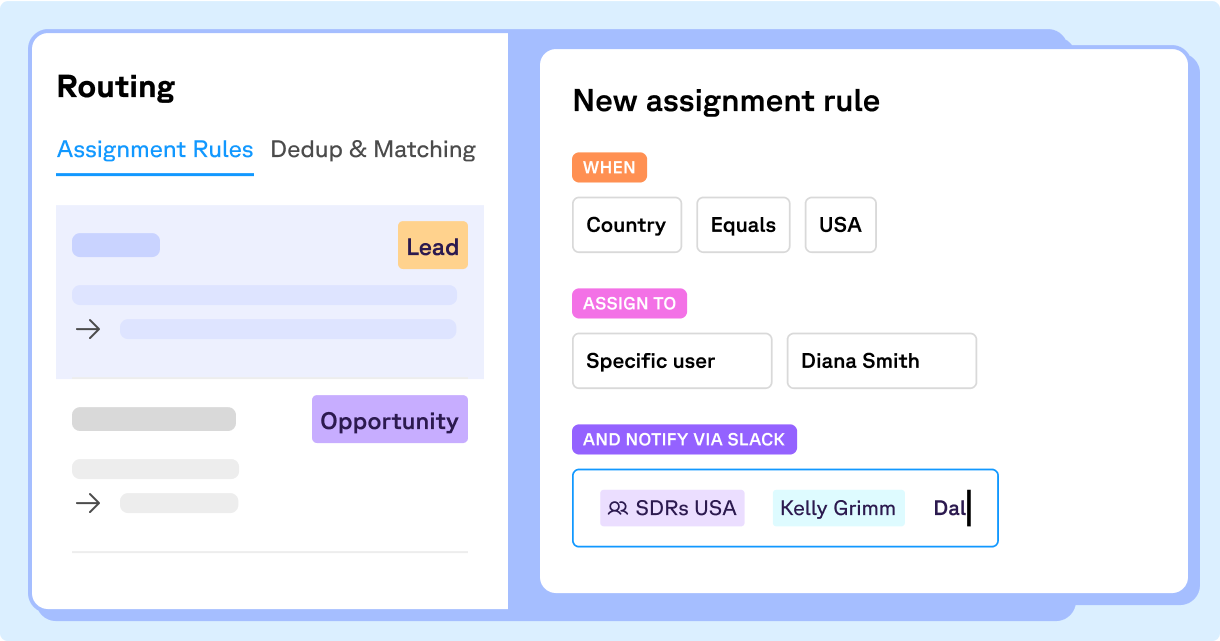Select the SDRs USA recipient chip
This screenshot has width=1220, height=641.
pyautogui.click(x=672, y=508)
